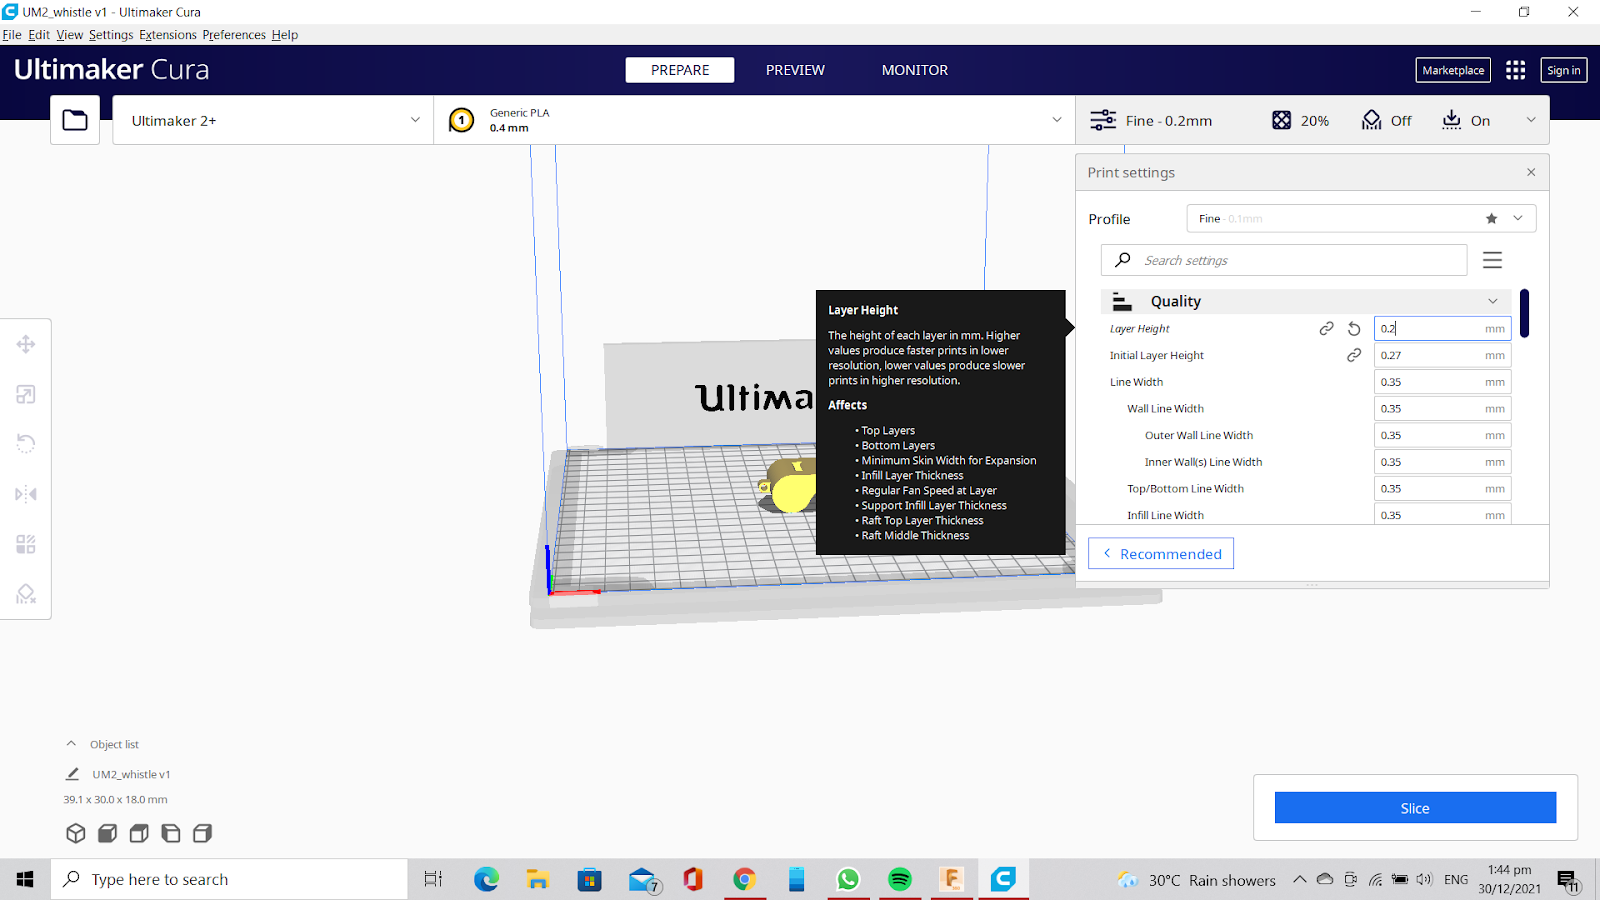Open the File menu
Screen dimensions: 1600x900
click(x=12, y=34)
